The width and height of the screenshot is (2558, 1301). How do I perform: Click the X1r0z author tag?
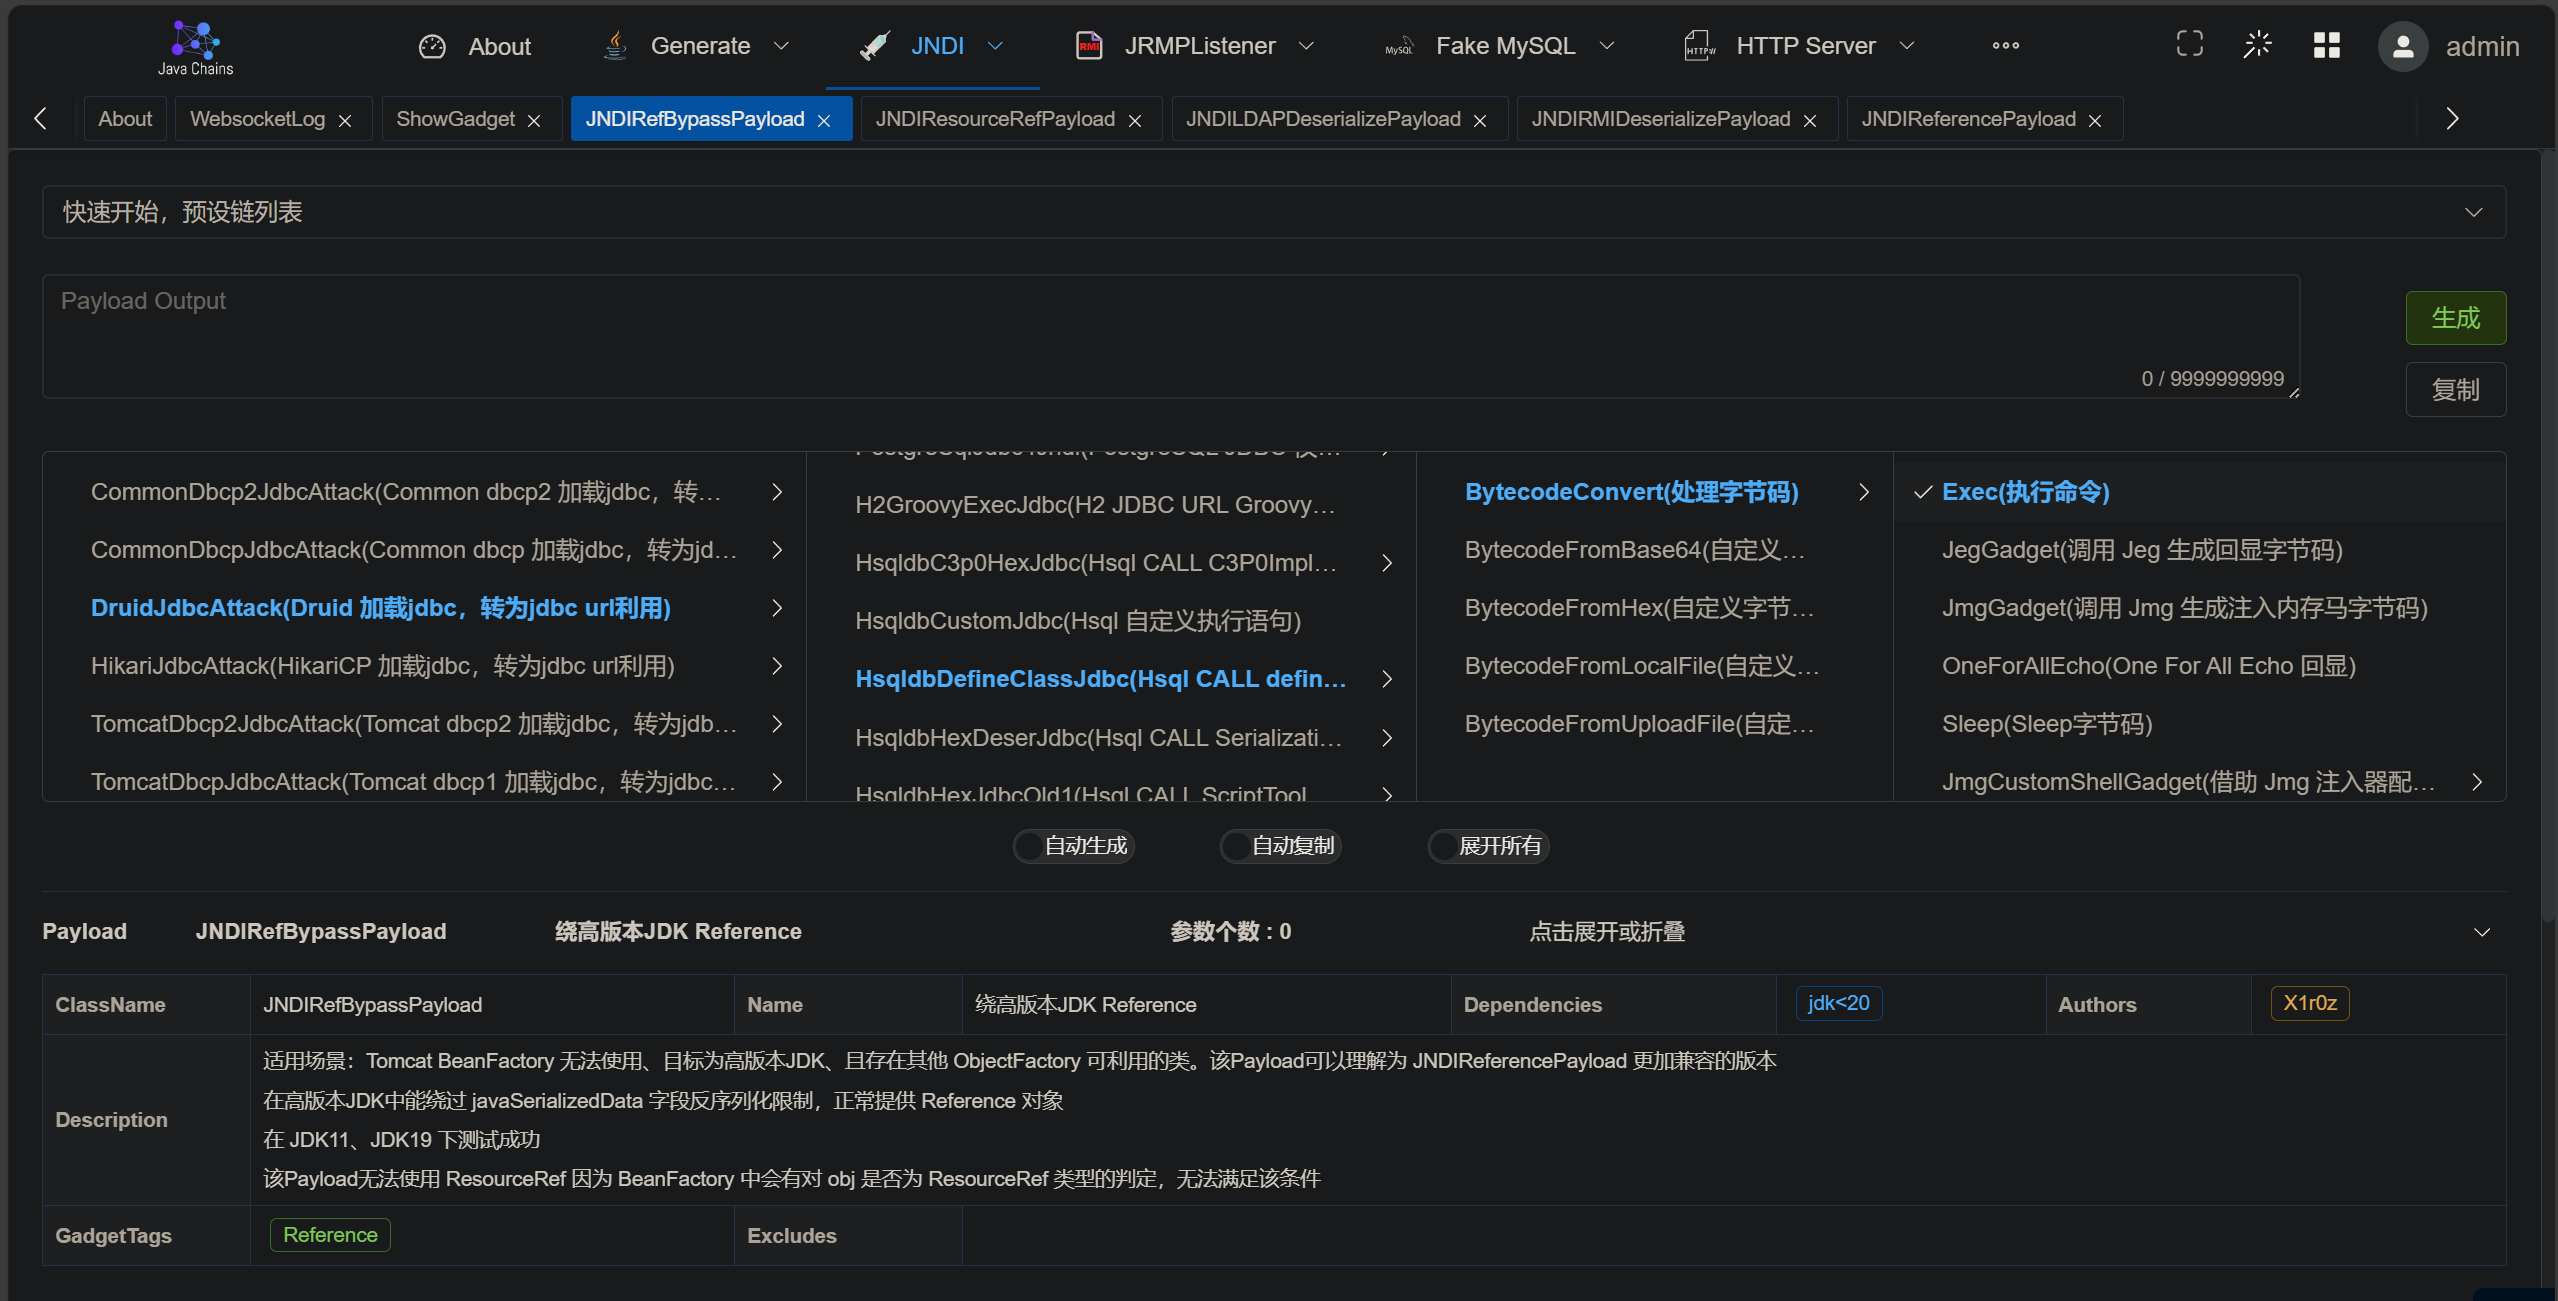[2310, 1003]
